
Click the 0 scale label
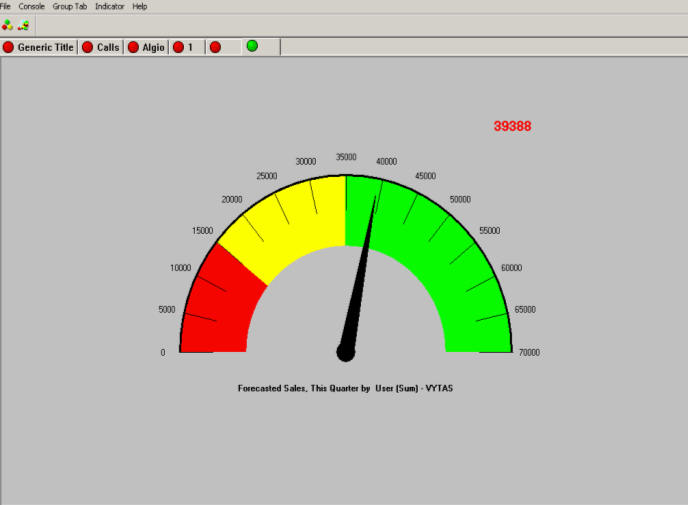click(x=163, y=352)
